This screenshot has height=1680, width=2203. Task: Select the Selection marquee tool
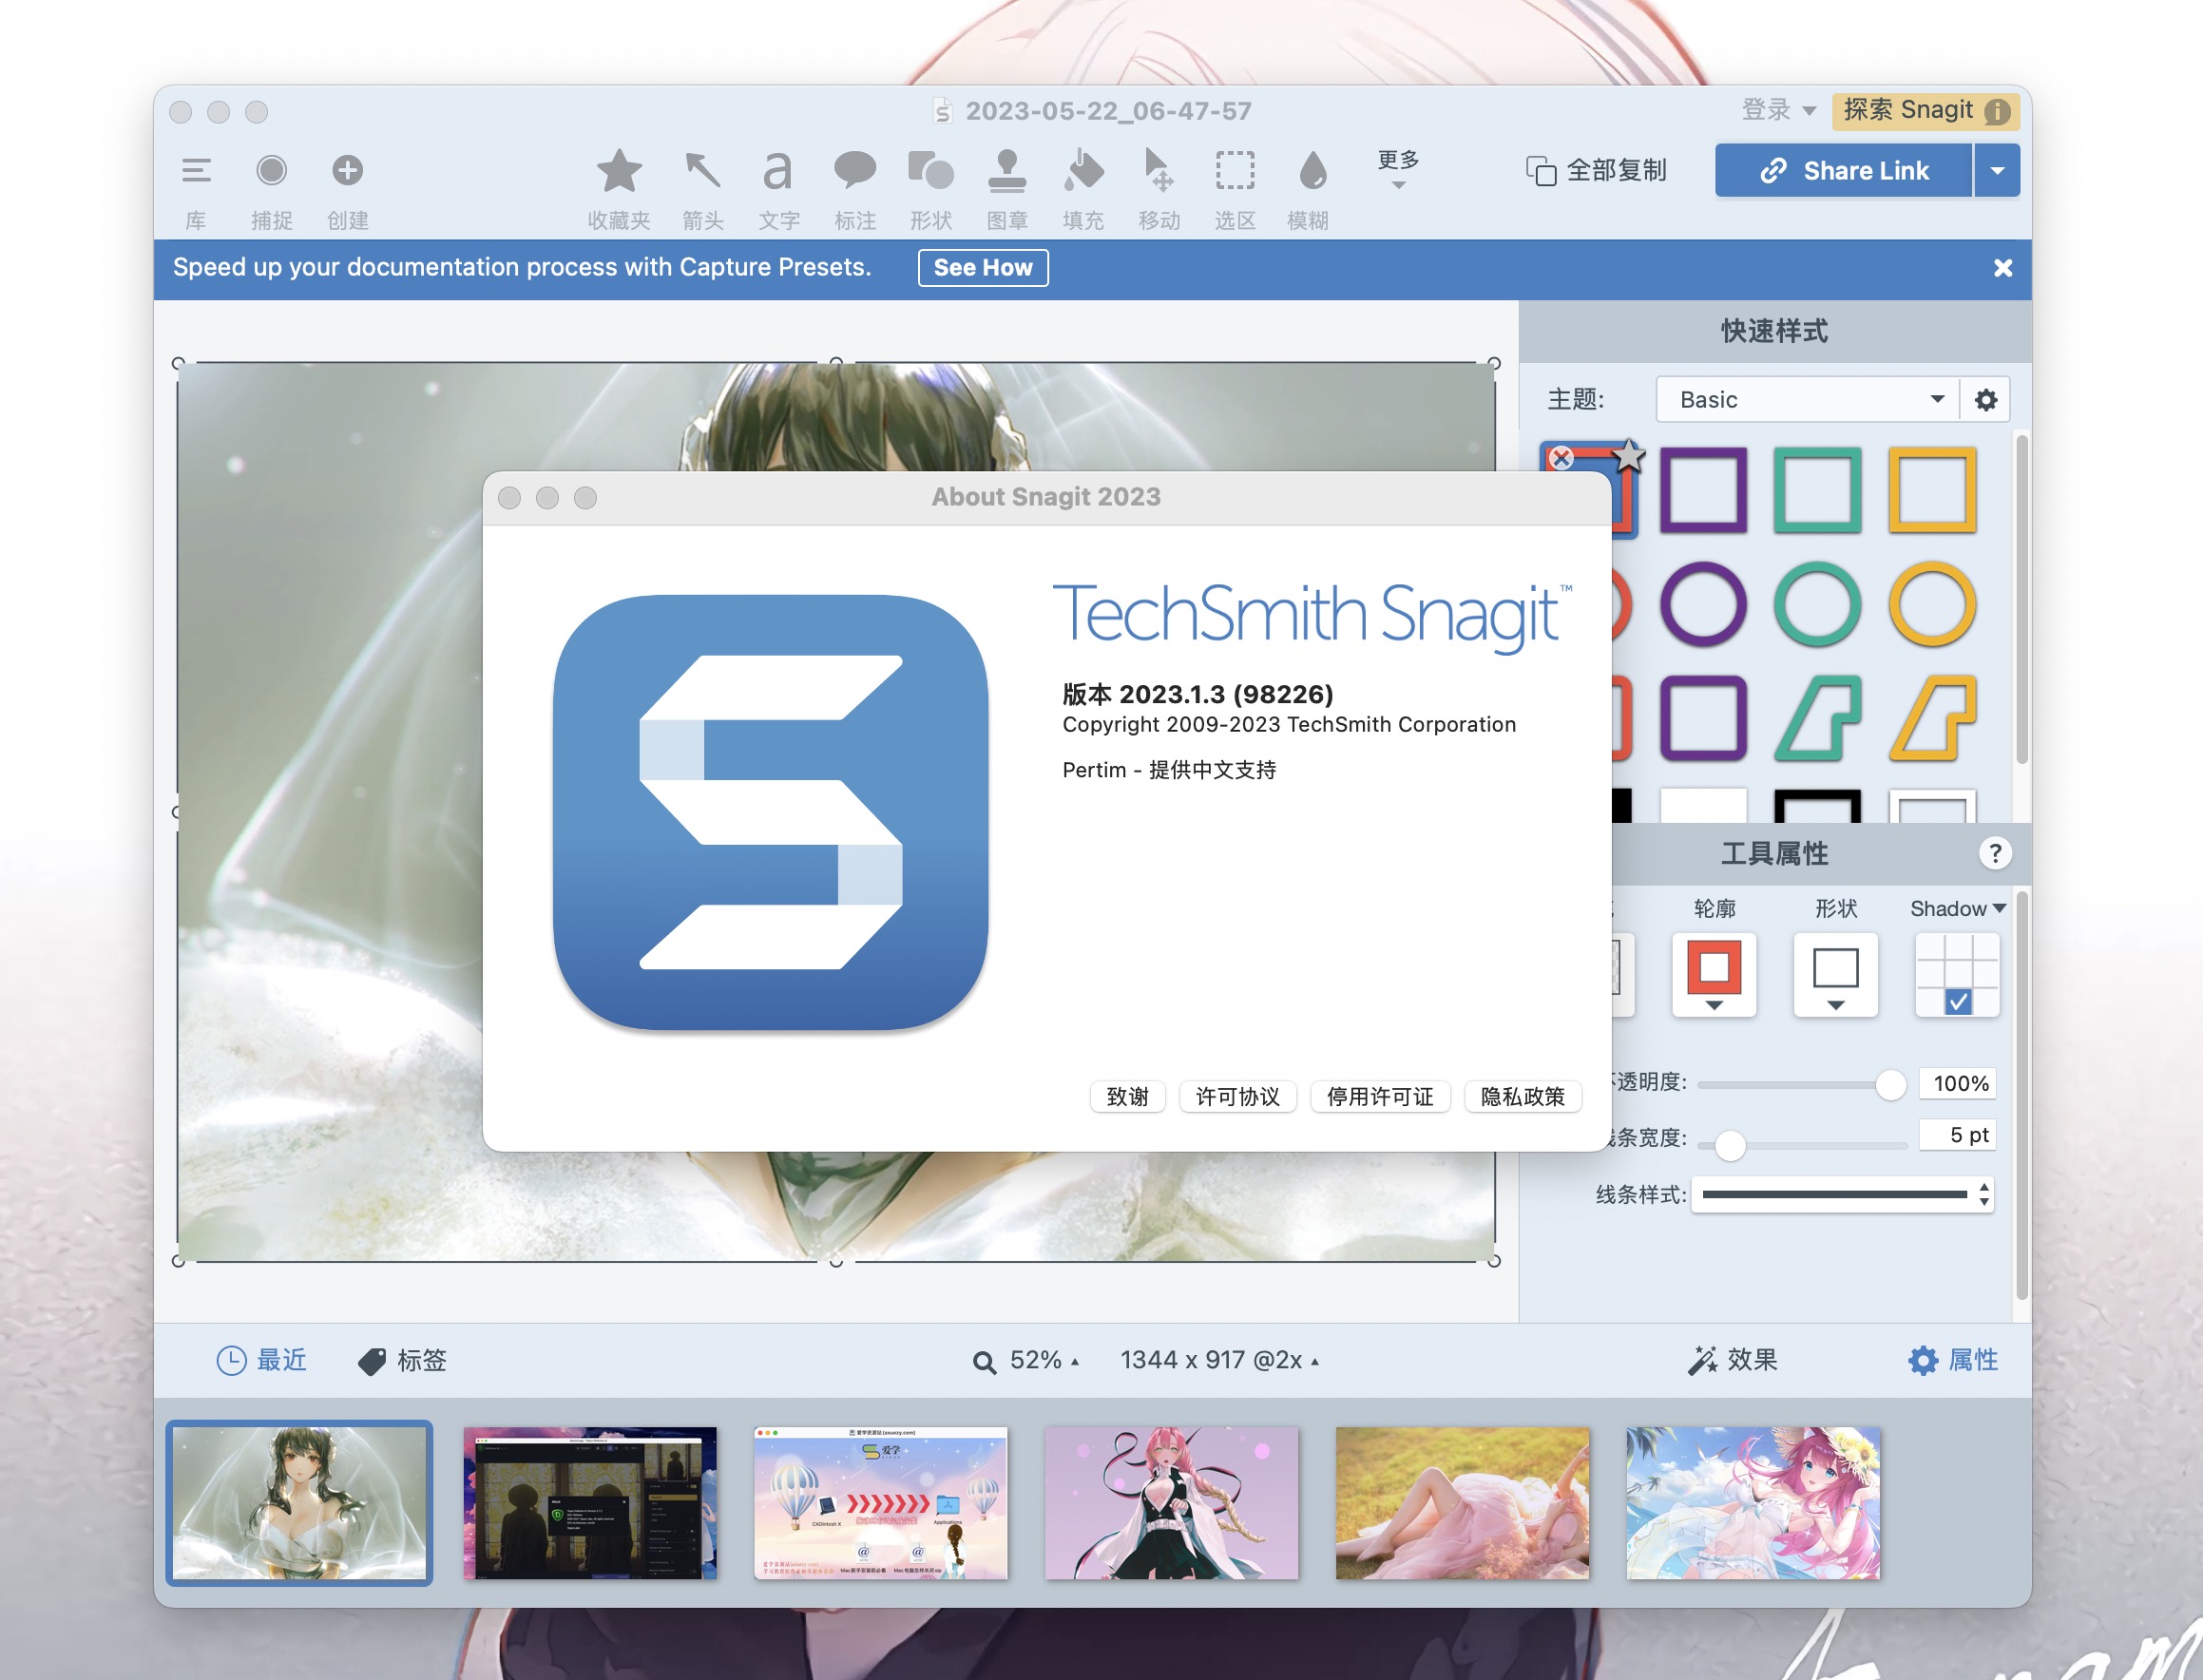pos(1235,171)
